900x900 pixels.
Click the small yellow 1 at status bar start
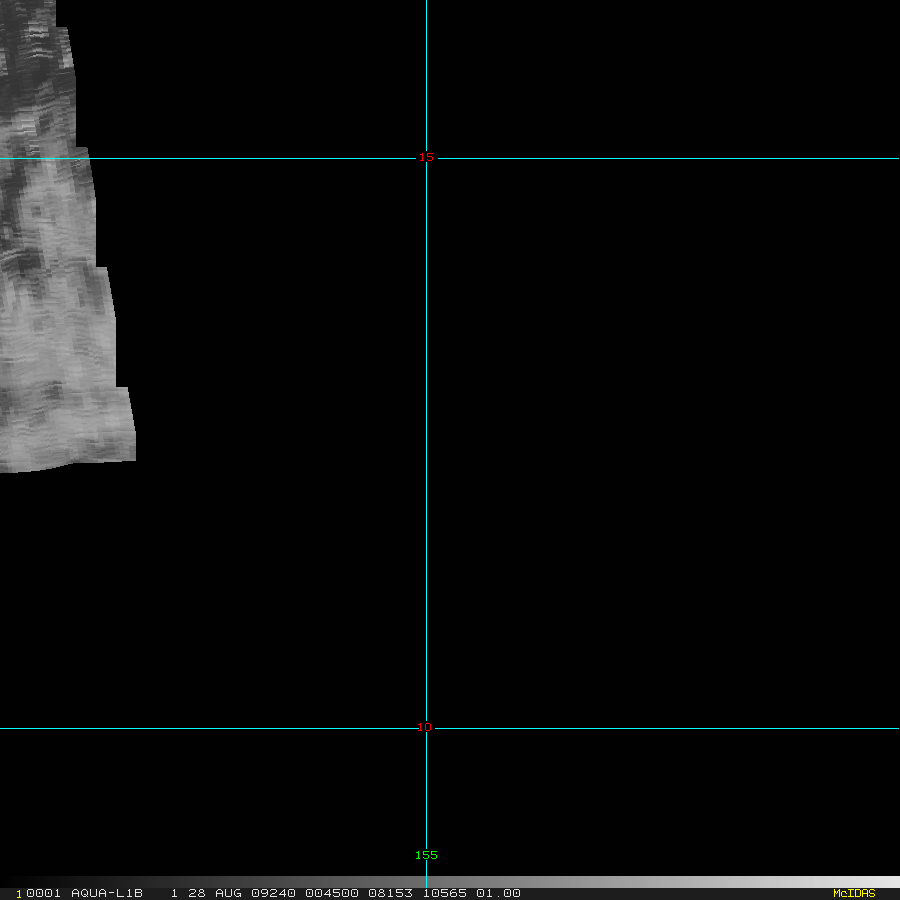pyautogui.click(x=18, y=894)
